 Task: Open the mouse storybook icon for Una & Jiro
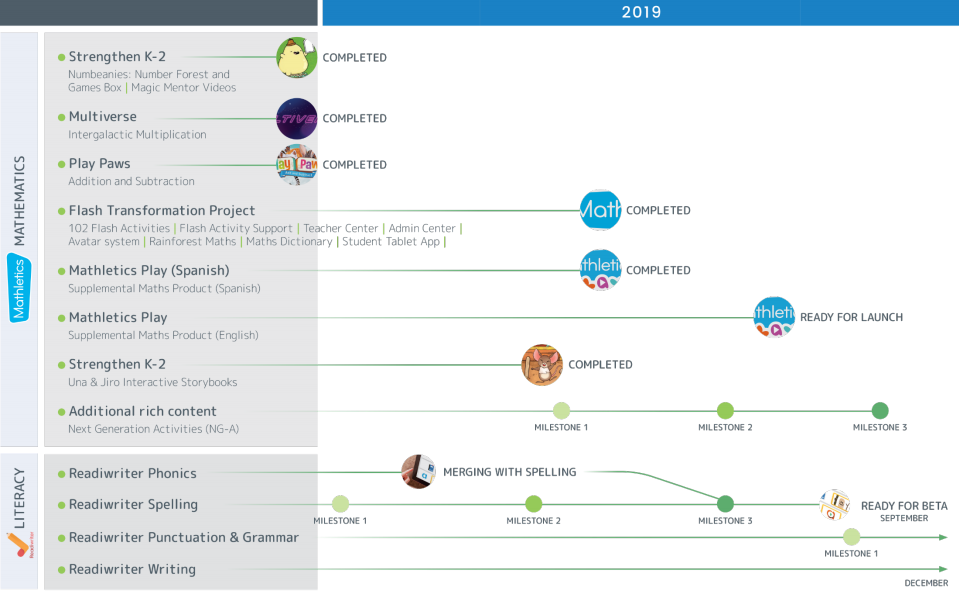542,365
